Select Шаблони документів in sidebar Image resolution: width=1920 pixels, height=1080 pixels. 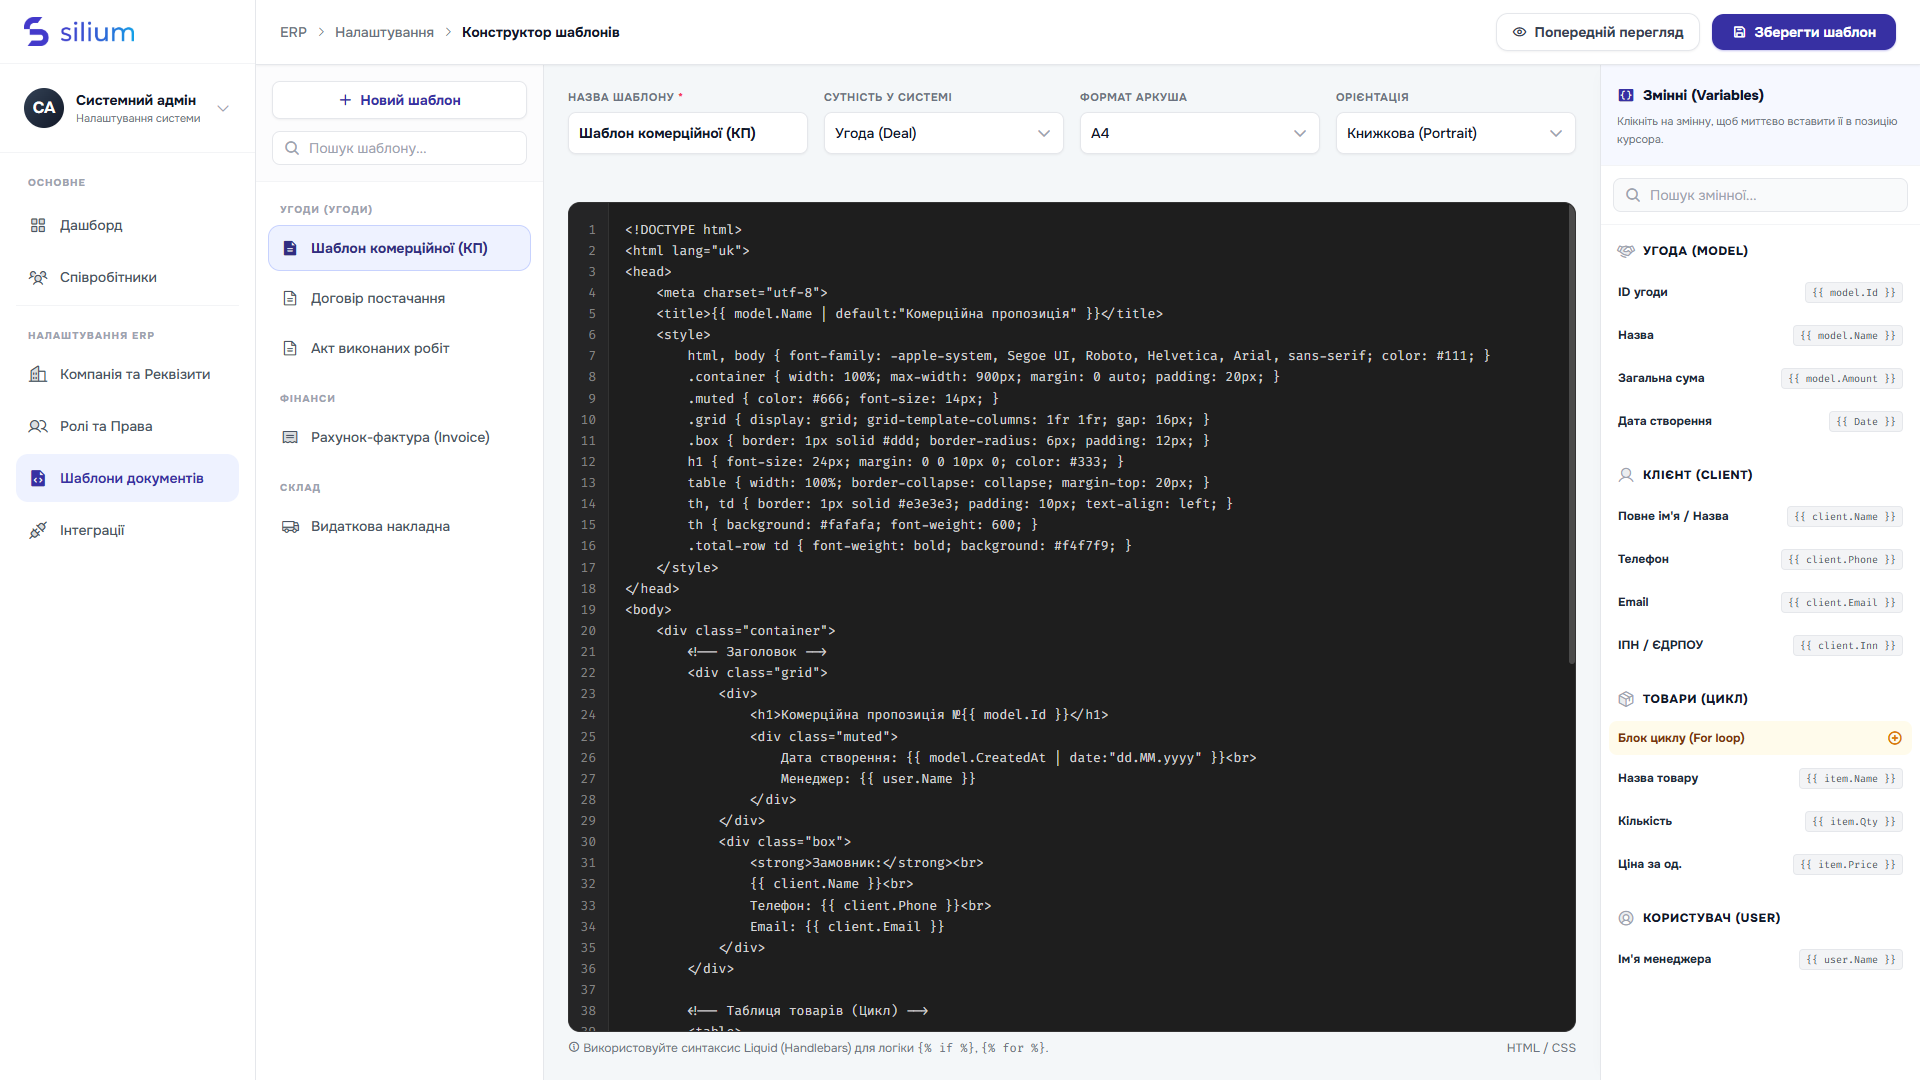tap(127, 478)
